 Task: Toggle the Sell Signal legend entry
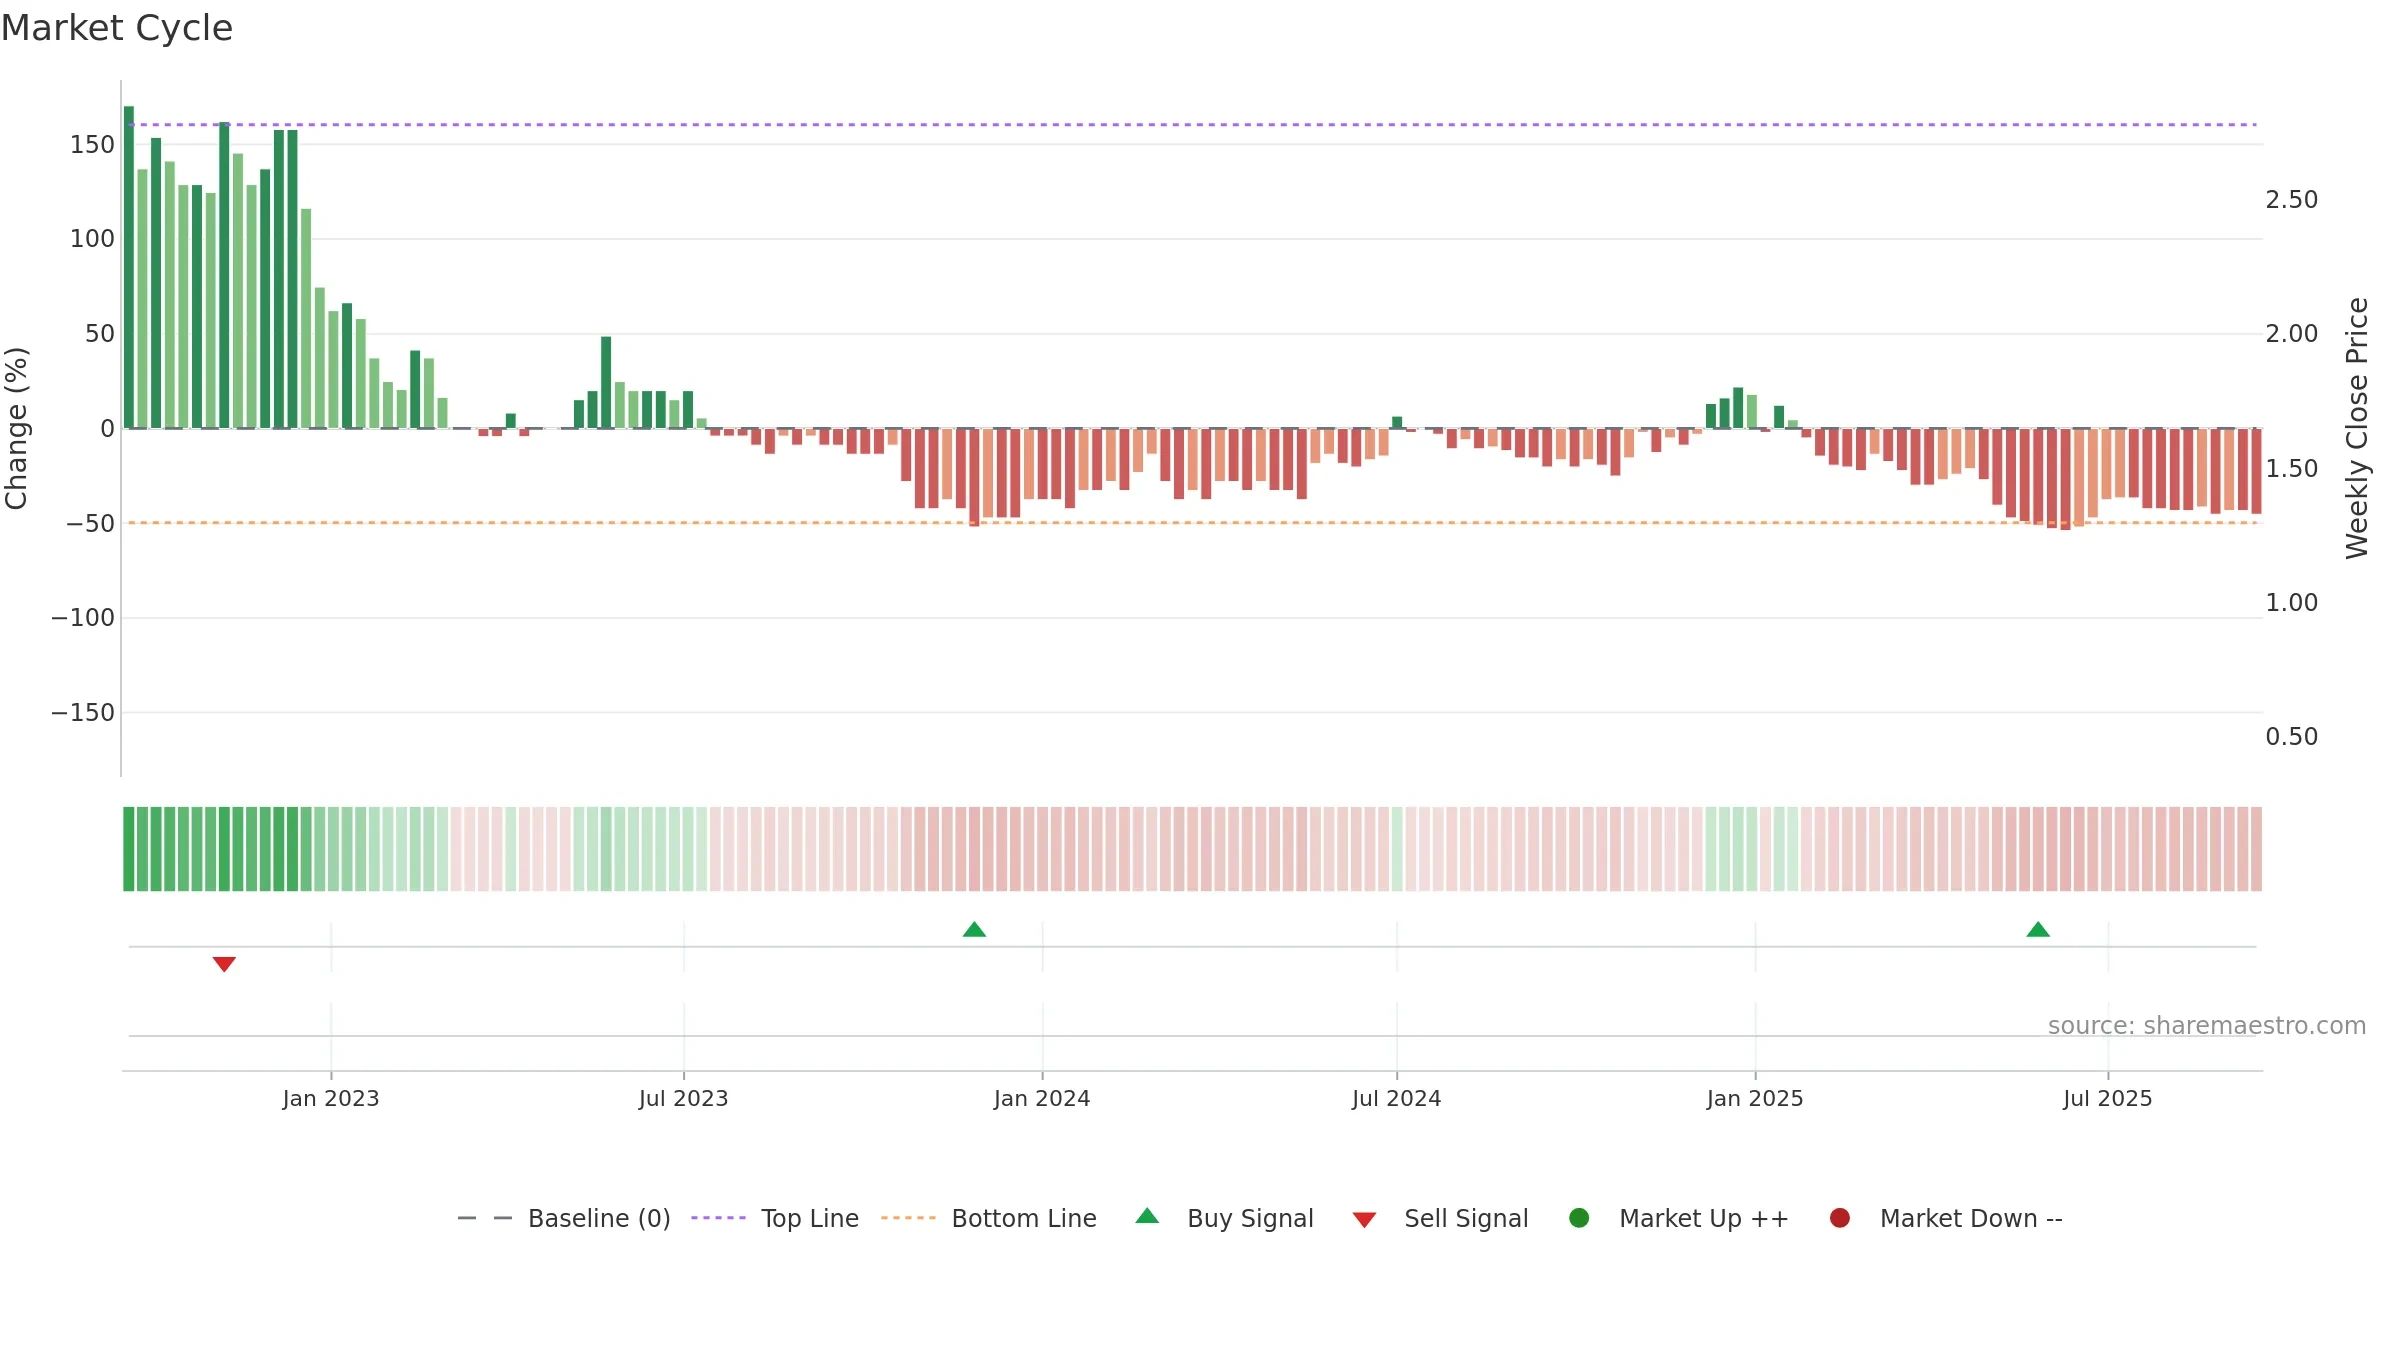click(1440, 1218)
